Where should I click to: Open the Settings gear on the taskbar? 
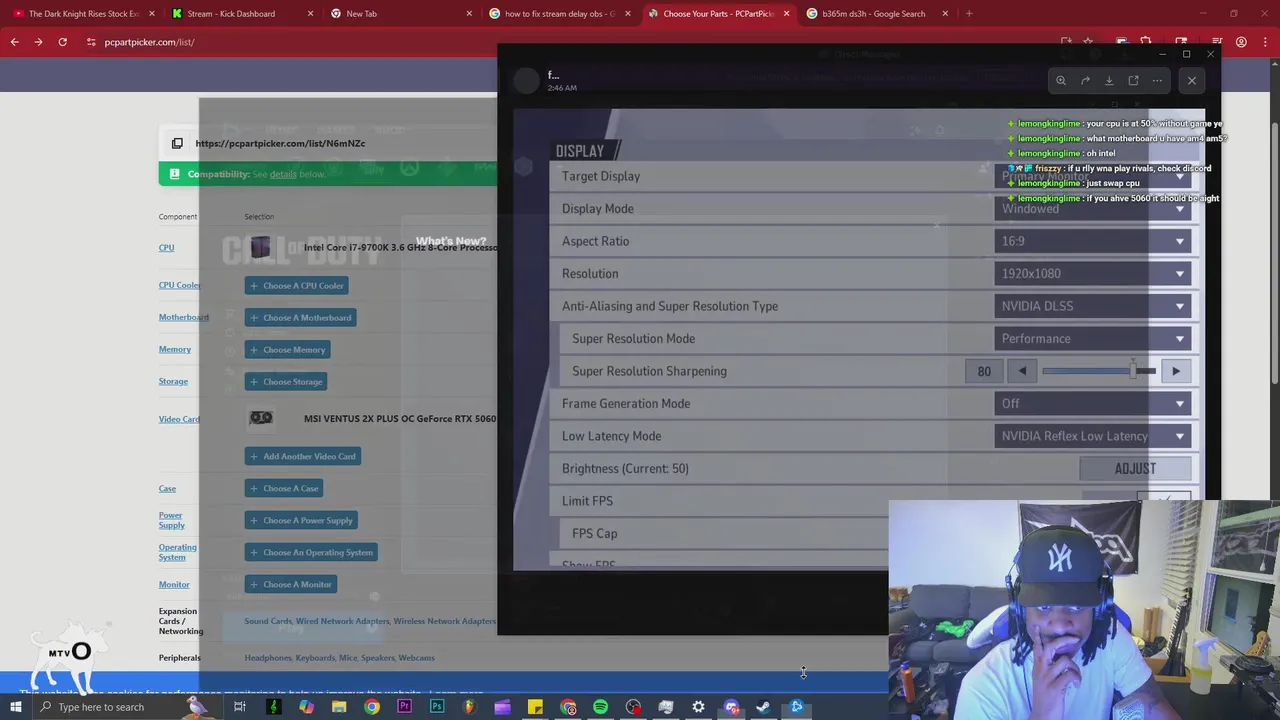(698, 707)
